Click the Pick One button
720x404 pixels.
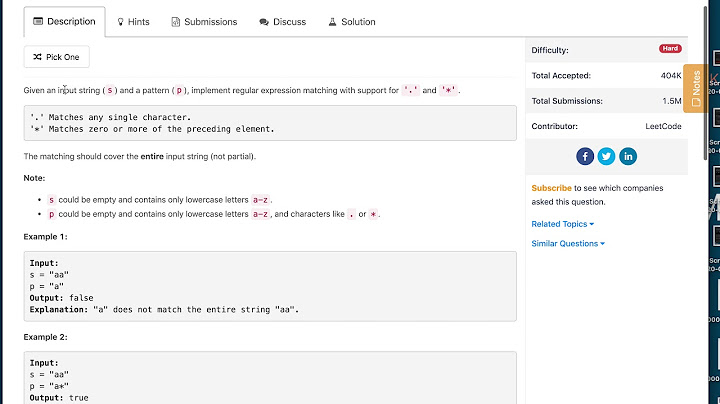56,57
